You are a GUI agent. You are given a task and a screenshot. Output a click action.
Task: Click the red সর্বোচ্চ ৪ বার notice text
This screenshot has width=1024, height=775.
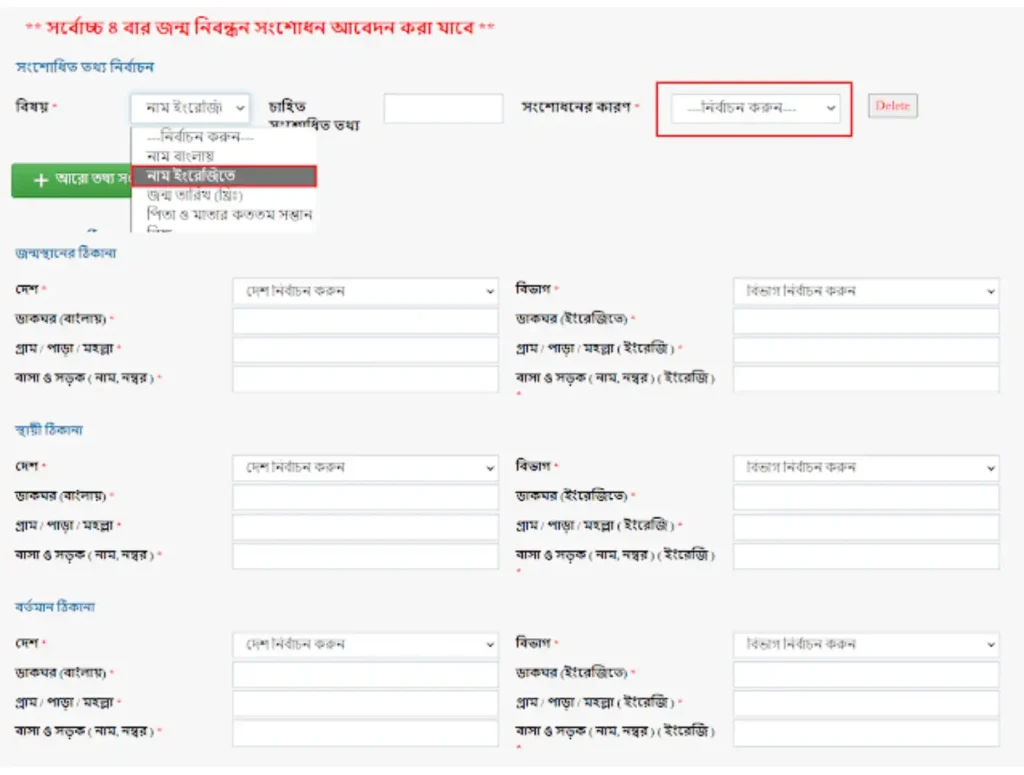(x=260, y=27)
